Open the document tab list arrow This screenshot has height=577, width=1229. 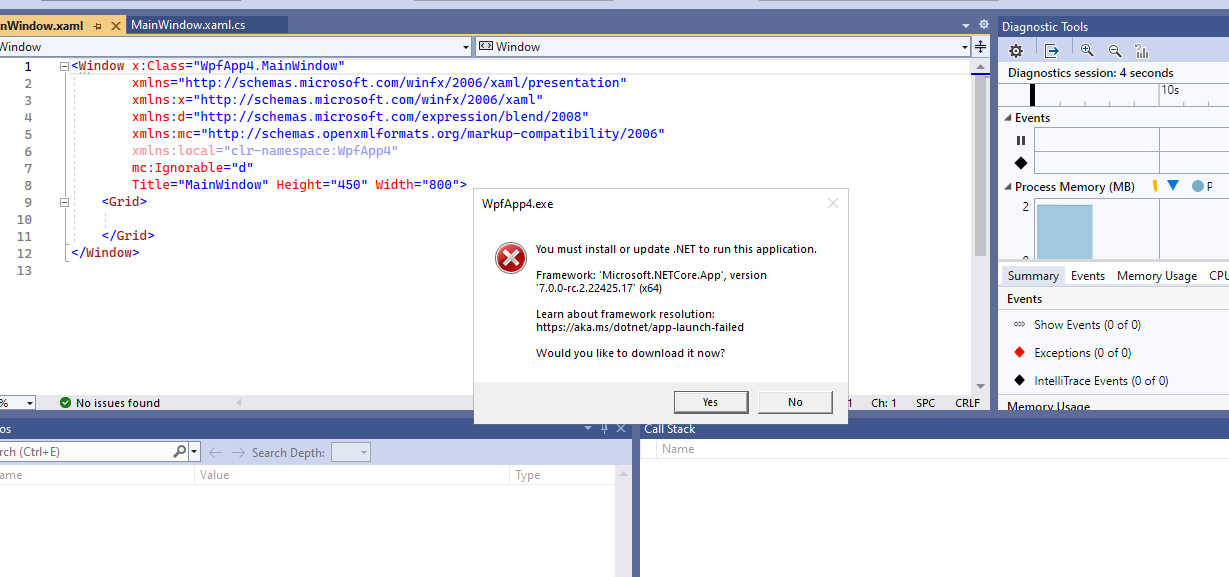tap(966, 26)
